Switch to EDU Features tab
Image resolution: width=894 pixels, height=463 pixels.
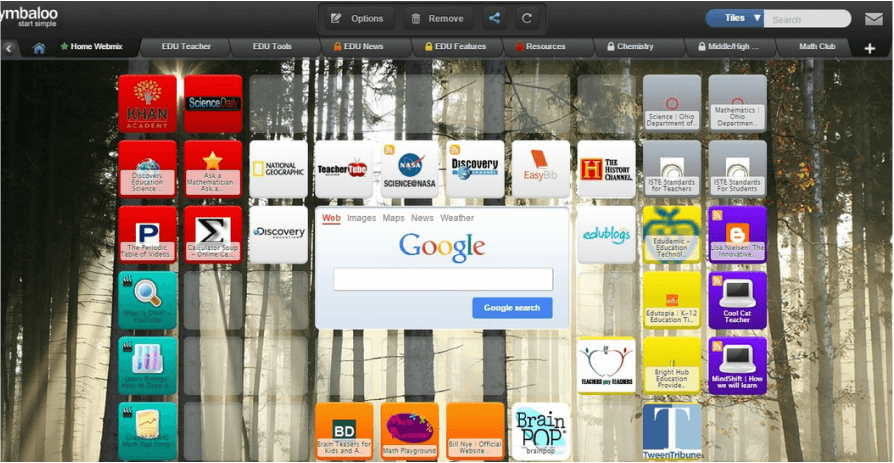pyautogui.click(x=455, y=47)
